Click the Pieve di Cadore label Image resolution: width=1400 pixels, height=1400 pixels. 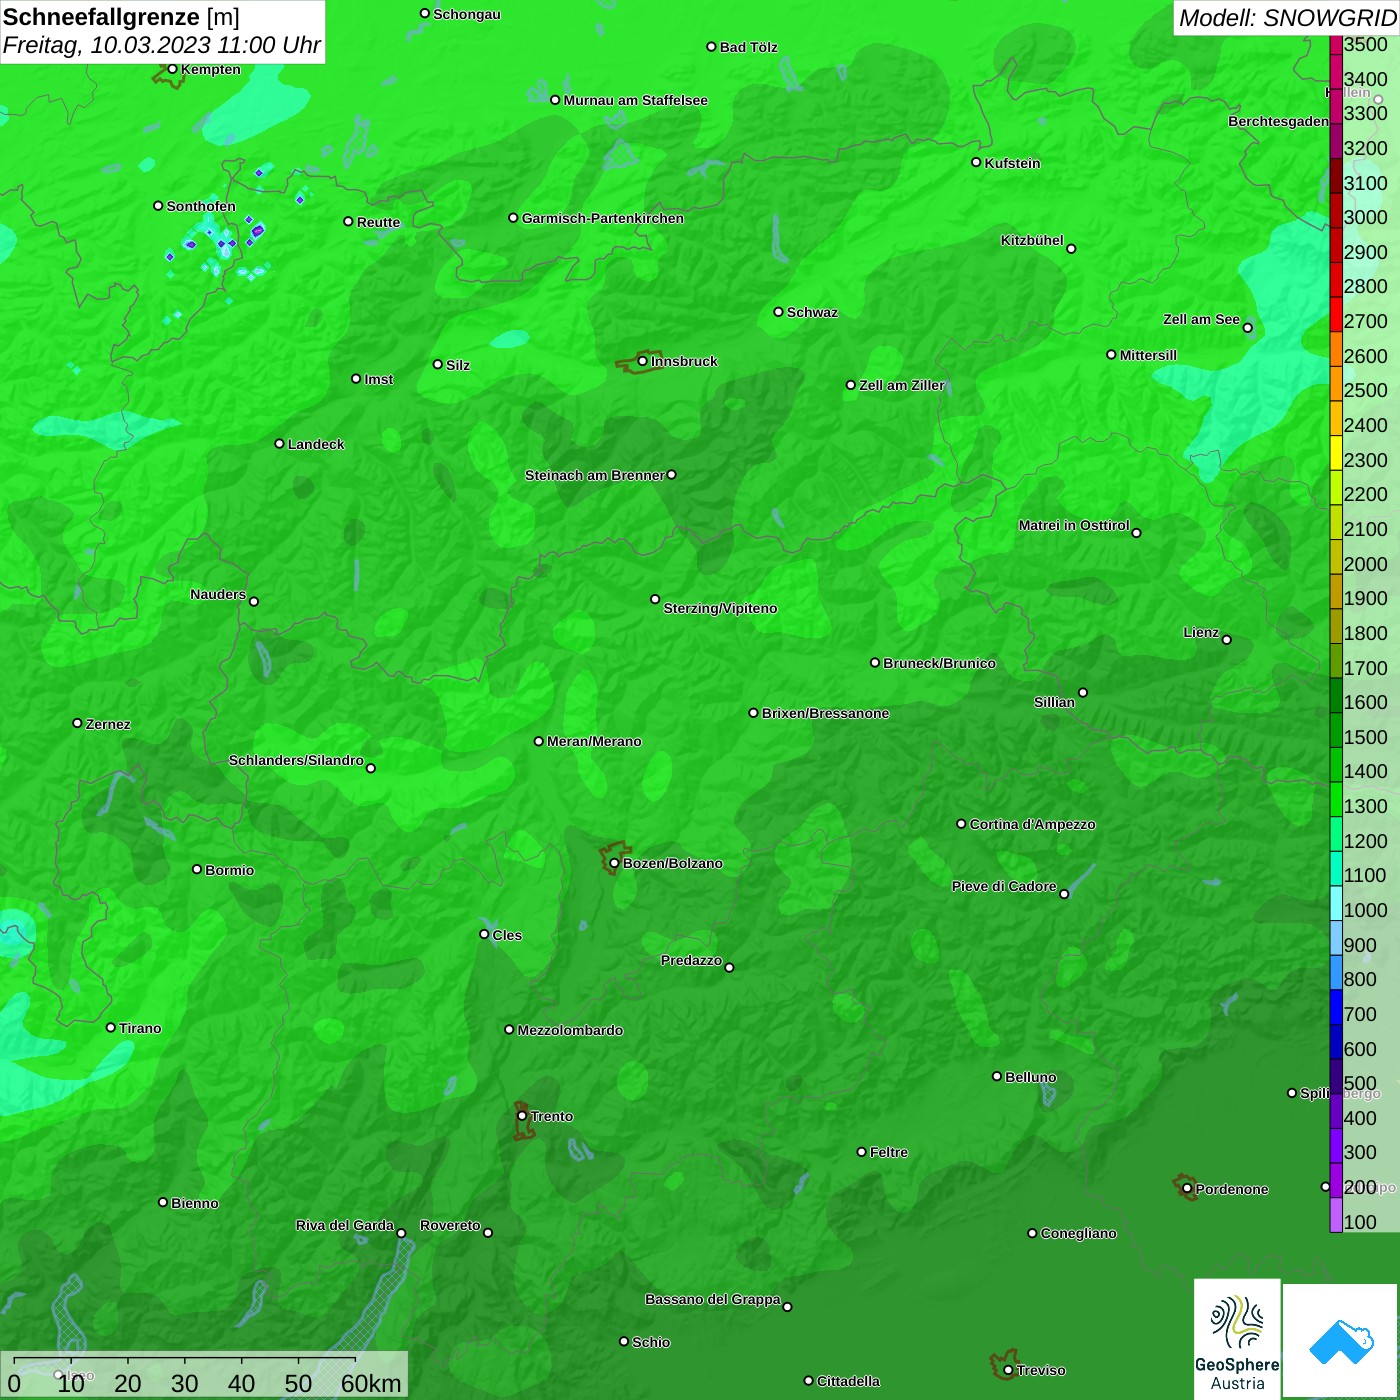(1004, 886)
